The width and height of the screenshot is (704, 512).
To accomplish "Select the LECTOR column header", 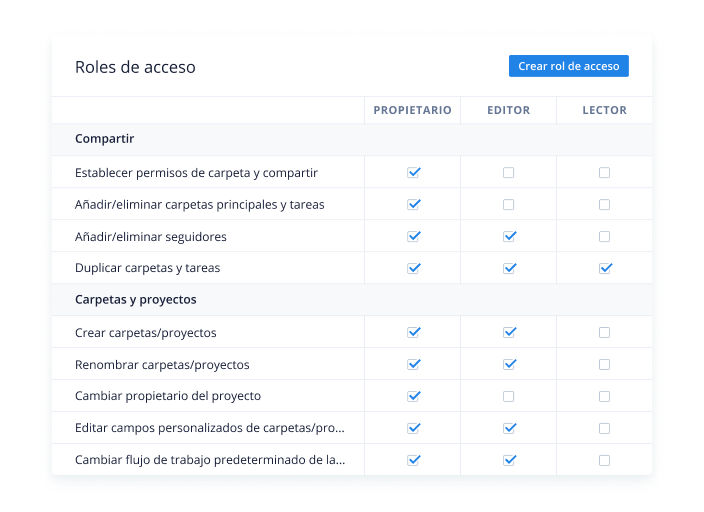I will 604,110.
